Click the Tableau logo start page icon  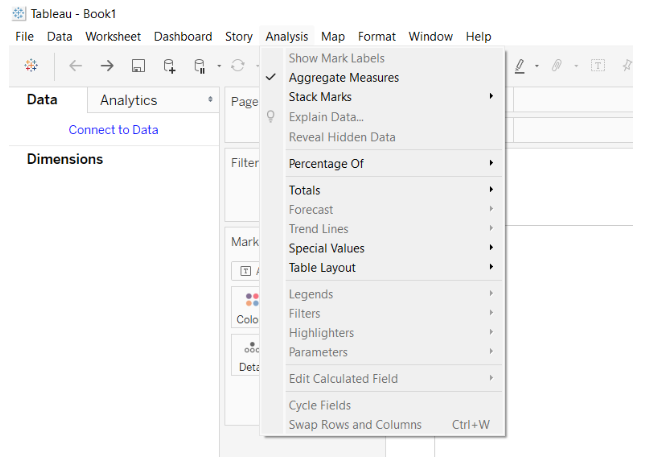tap(31, 66)
